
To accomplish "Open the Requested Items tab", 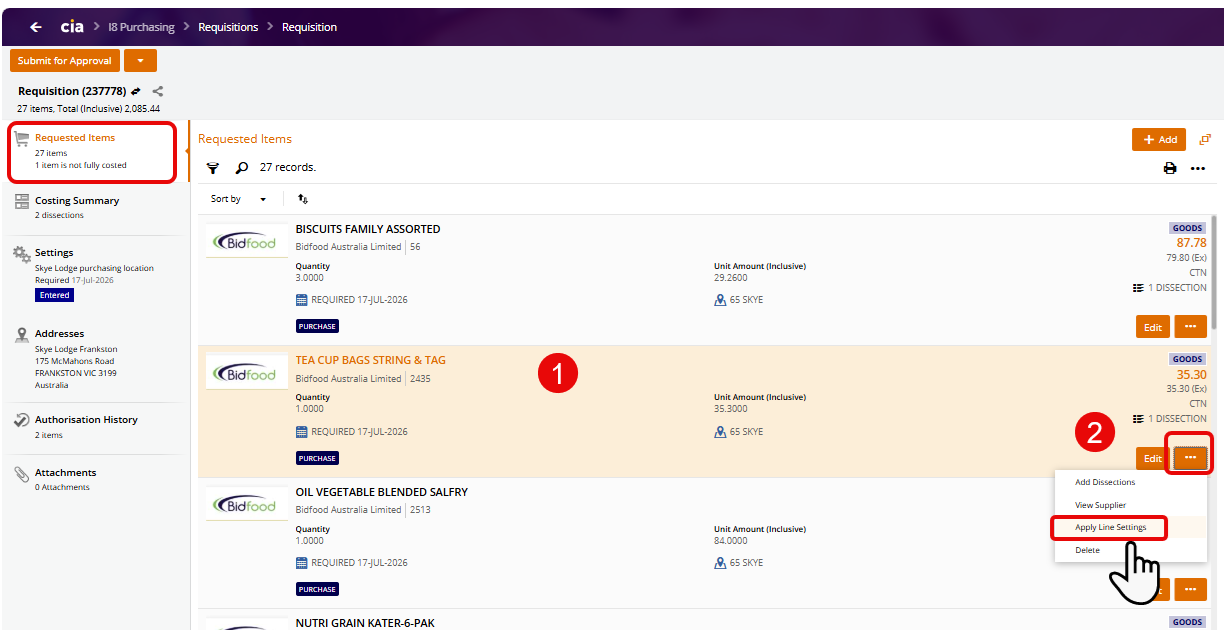I will click(93, 151).
